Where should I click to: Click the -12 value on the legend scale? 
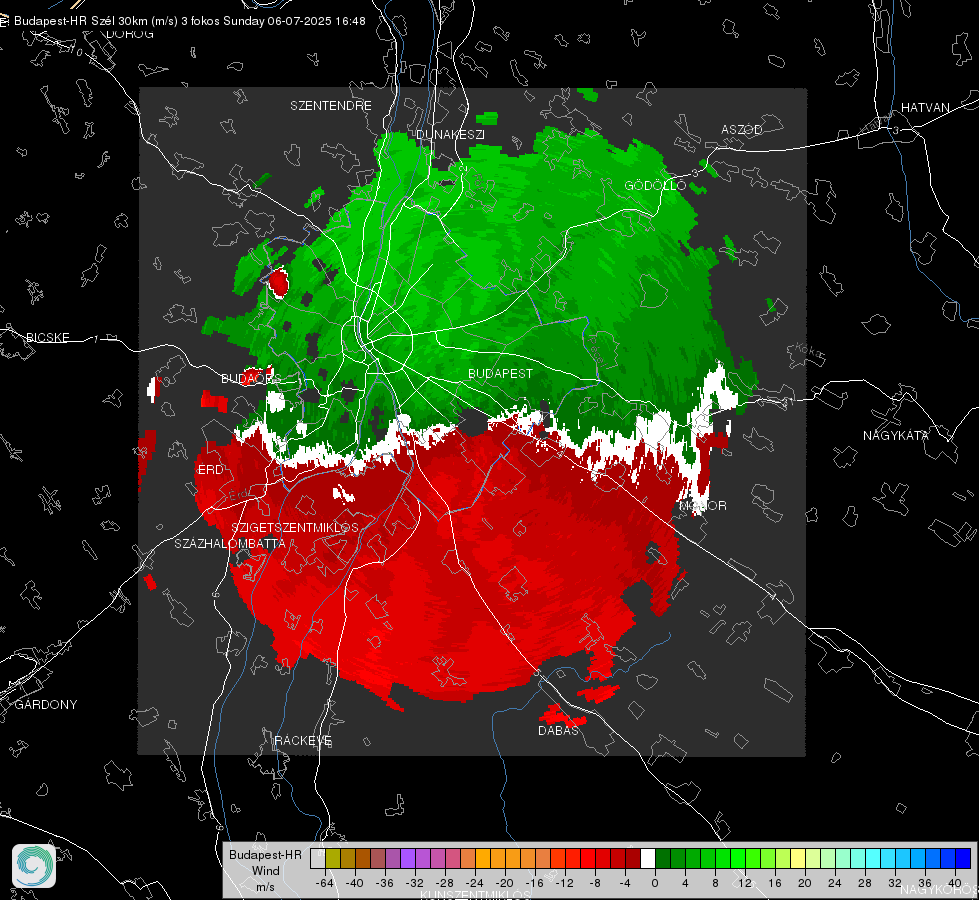click(564, 883)
